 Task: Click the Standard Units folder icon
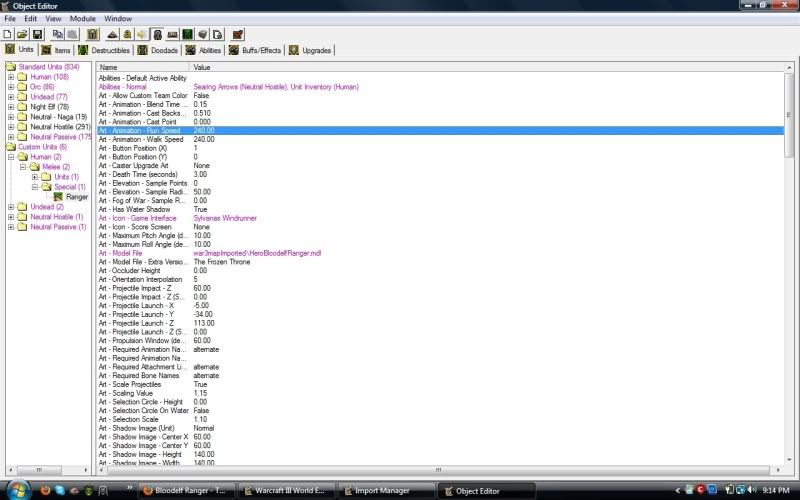[11, 67]
